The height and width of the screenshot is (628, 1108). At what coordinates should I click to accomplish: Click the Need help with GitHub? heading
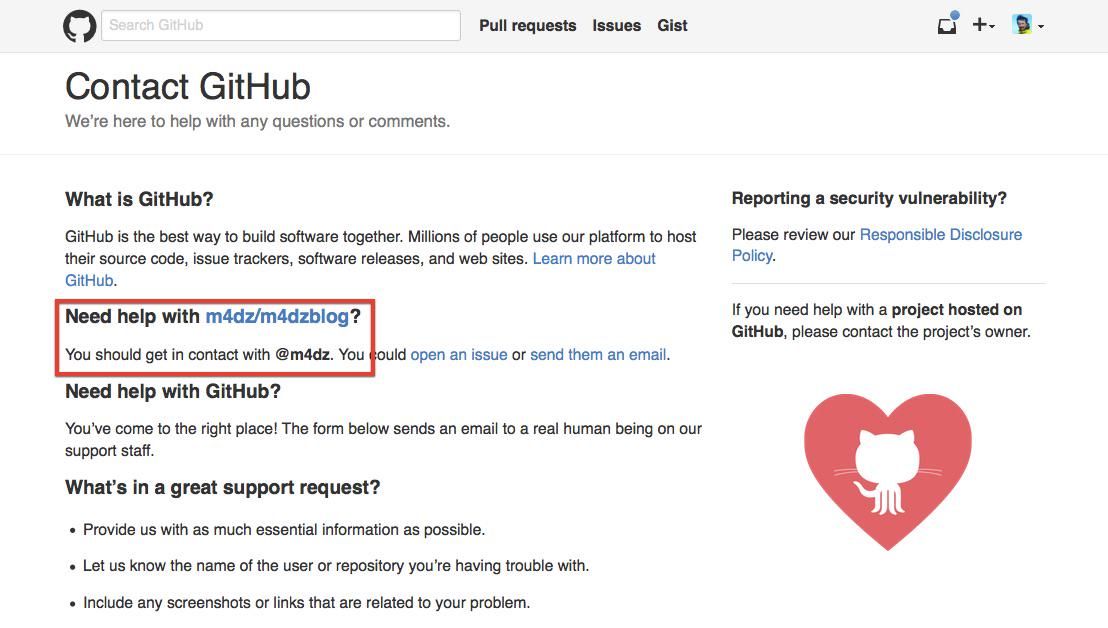point(173,391)
